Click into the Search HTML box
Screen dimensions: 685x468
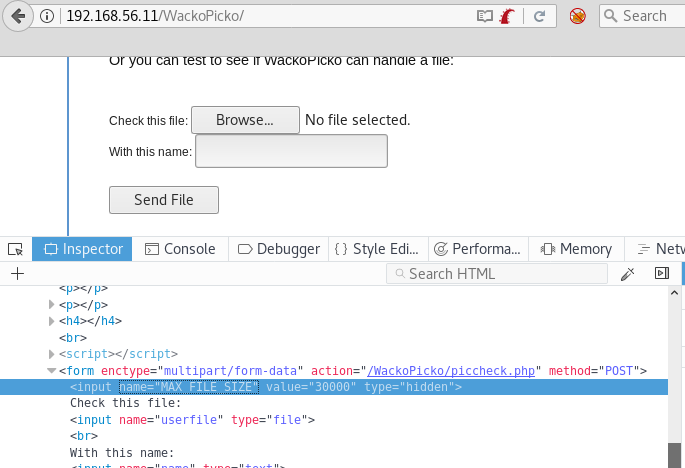click(497, 274)
